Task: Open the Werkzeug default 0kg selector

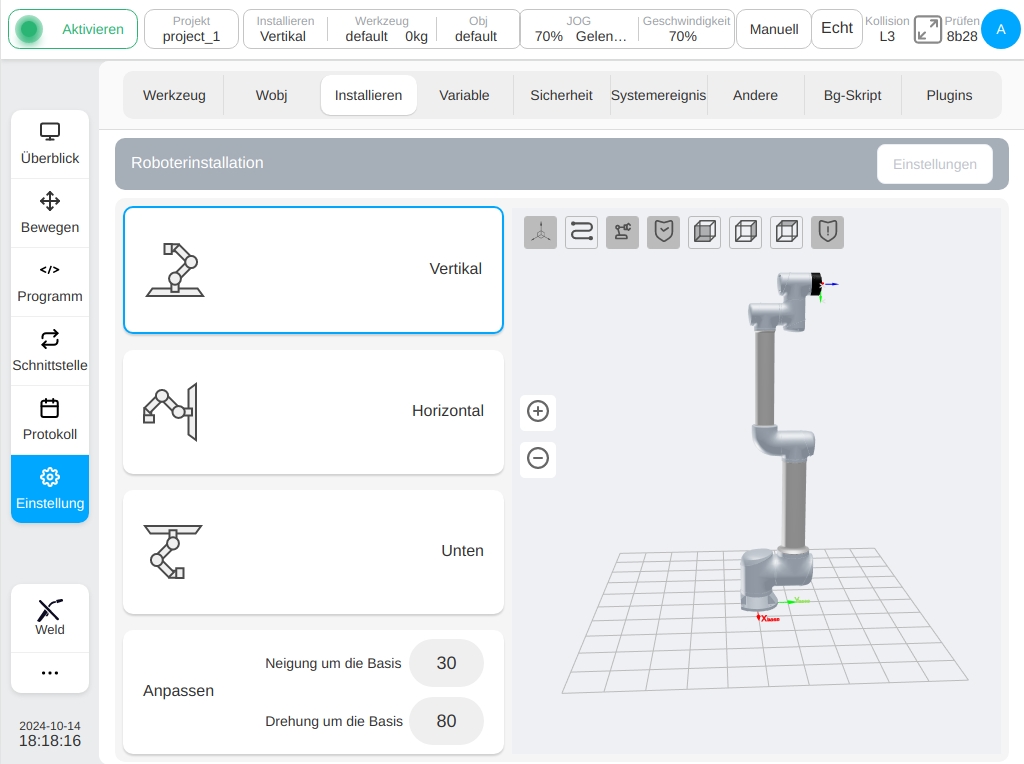Action: coord(382,29)
